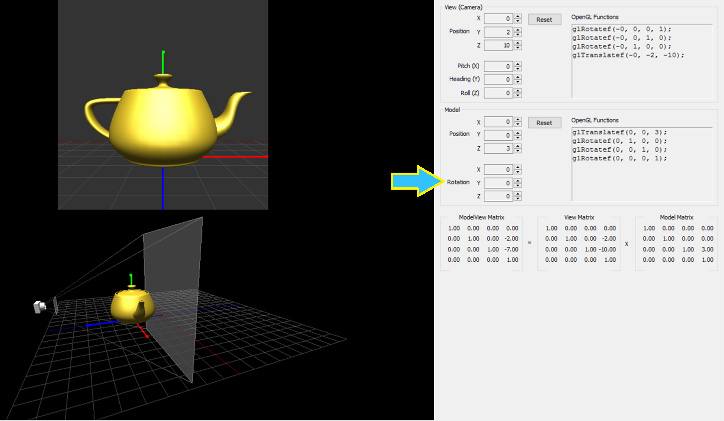724x421 pixels.
Task: Click the -7.00 value in ModelView Matrix
Action: tap(512, 249)
